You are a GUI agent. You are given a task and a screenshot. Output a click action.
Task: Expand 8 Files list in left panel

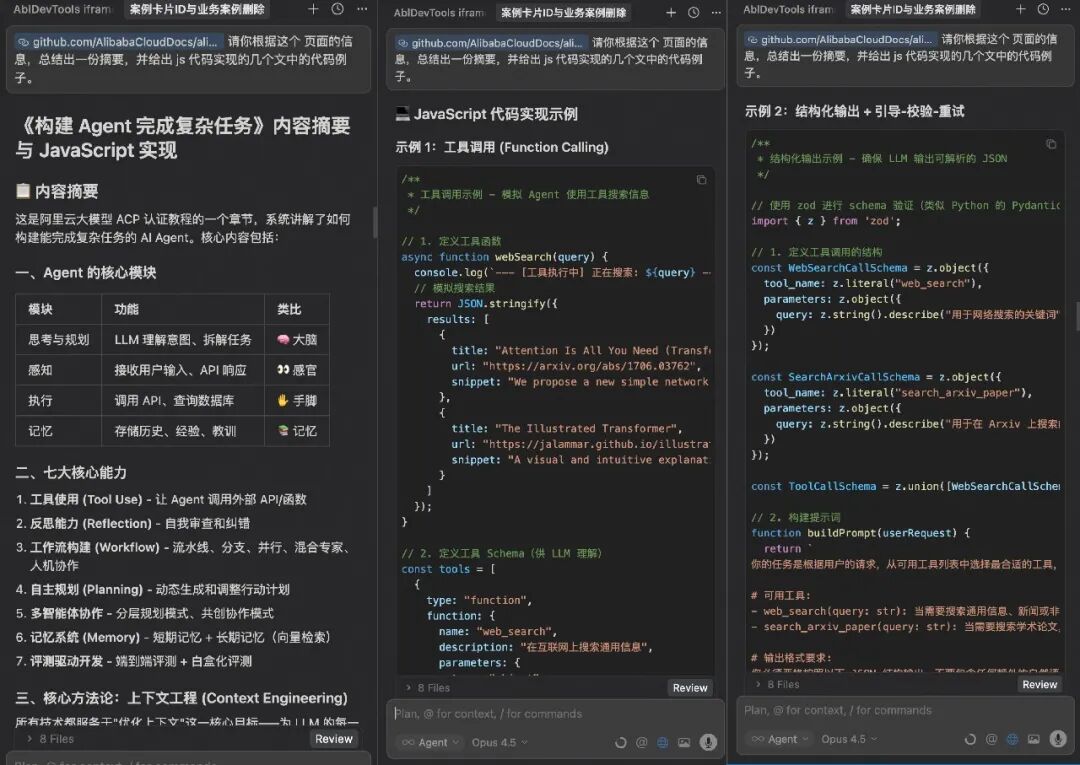click(x=50, y=739)
